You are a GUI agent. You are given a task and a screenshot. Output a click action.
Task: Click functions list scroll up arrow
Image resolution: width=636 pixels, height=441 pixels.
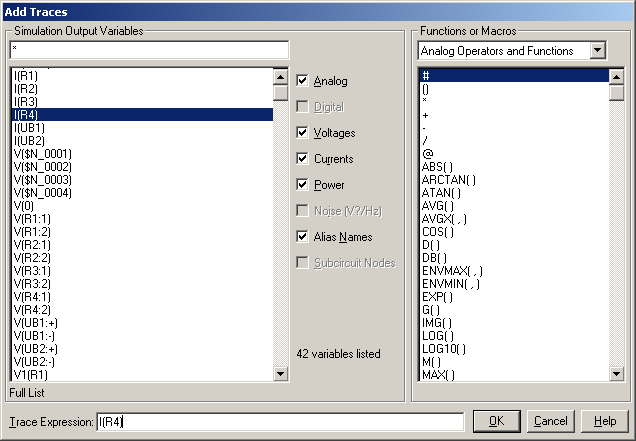pos(617,77)
